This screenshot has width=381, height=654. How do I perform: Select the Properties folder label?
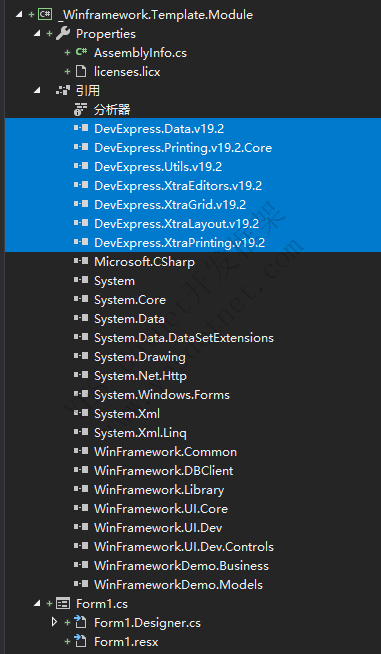tap(106, 34)
